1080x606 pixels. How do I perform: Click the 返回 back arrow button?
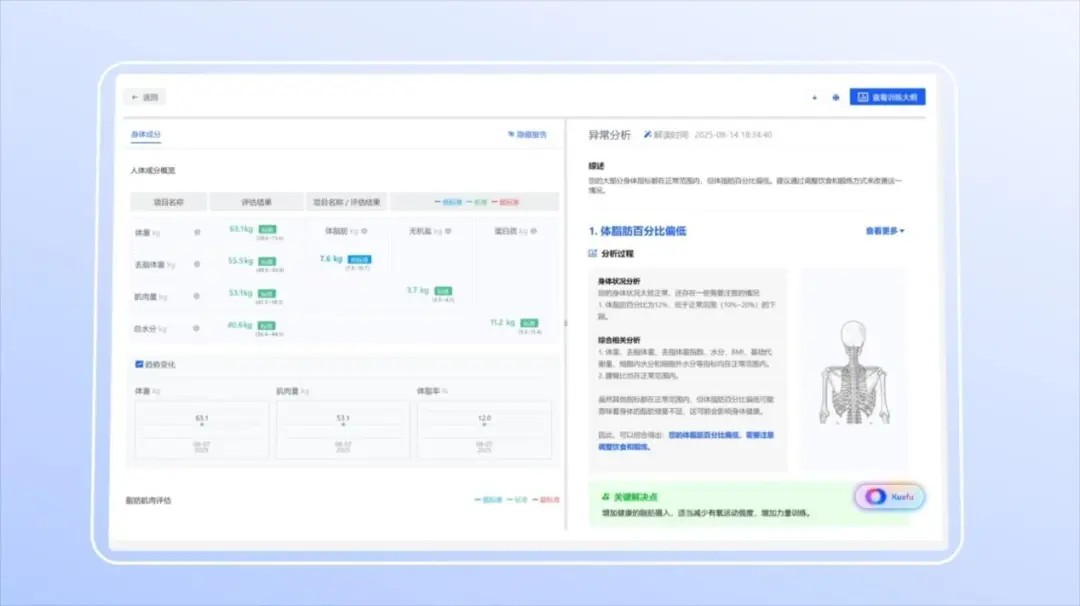coord(144,98)
